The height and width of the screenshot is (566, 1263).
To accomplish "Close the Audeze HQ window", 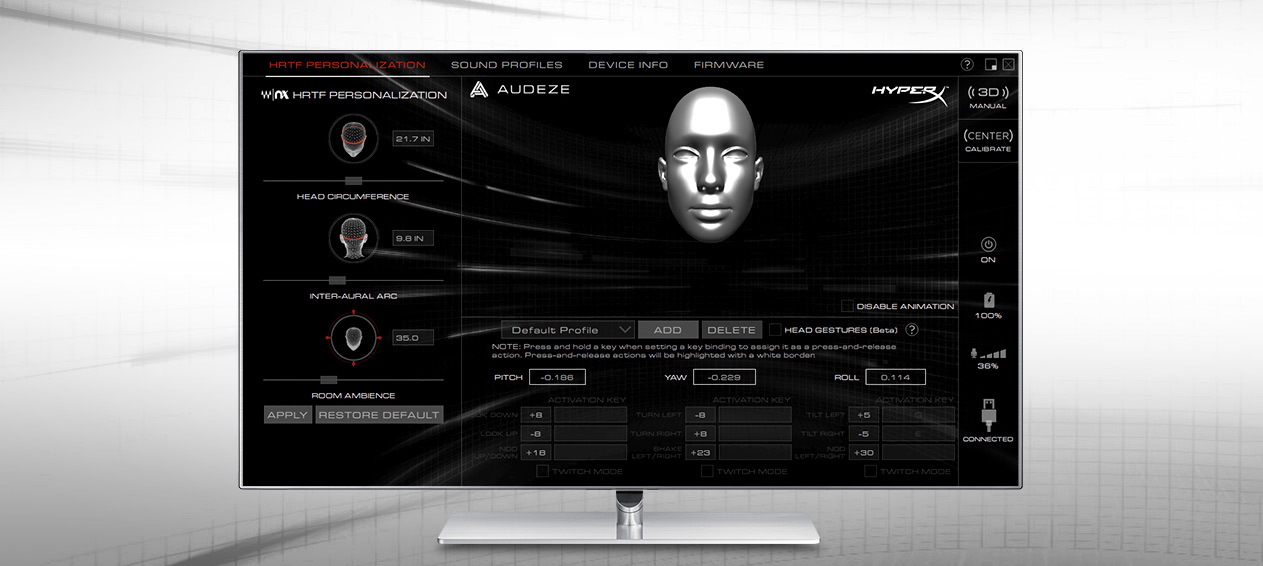I will pyautogui.click(x=1008, y=64).
